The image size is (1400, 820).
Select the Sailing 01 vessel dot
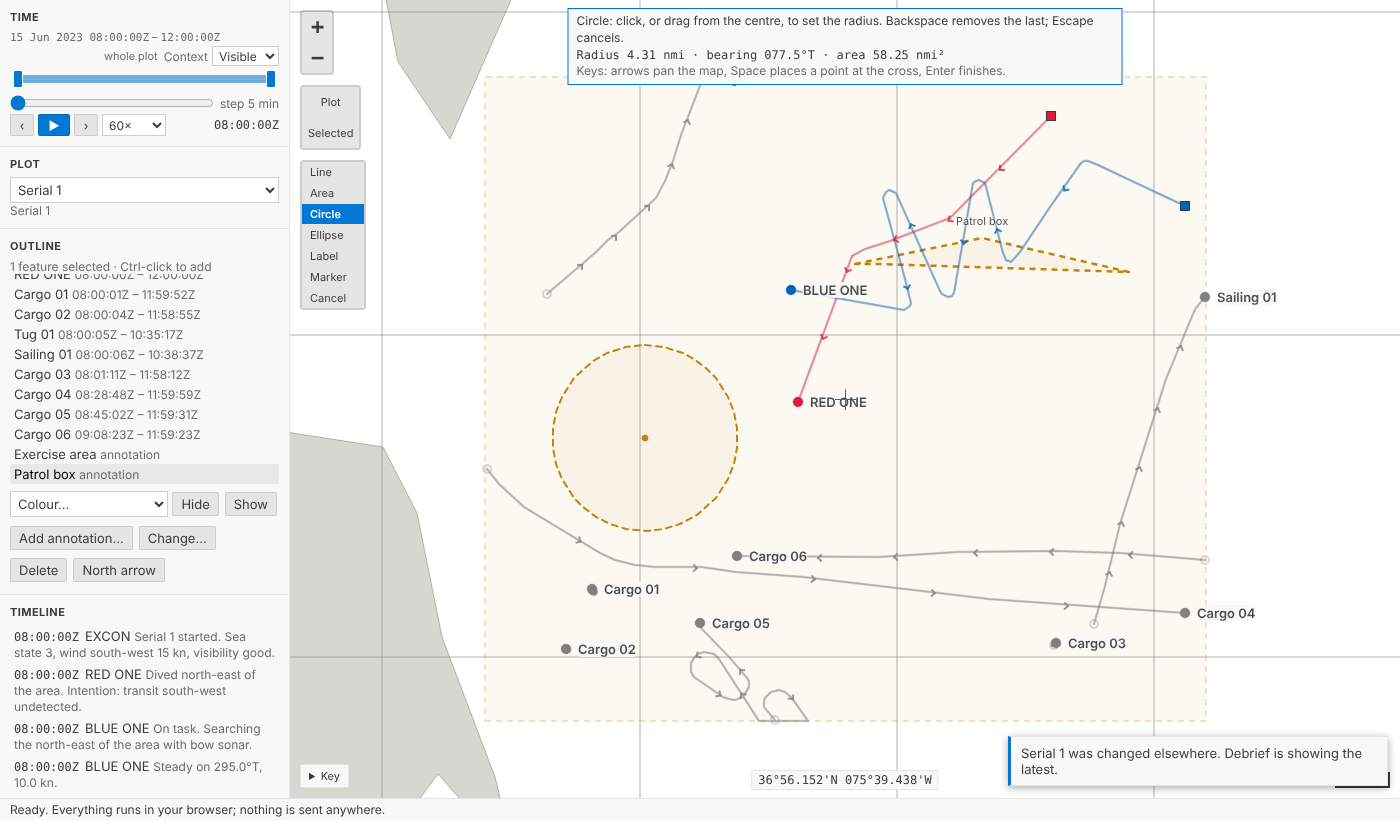click(x=1205, y=297)
